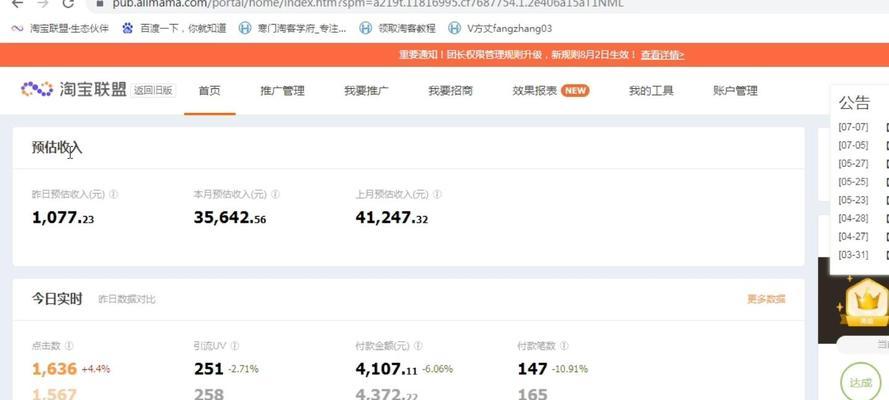Open 效果报表 menu

pos(535,91)
